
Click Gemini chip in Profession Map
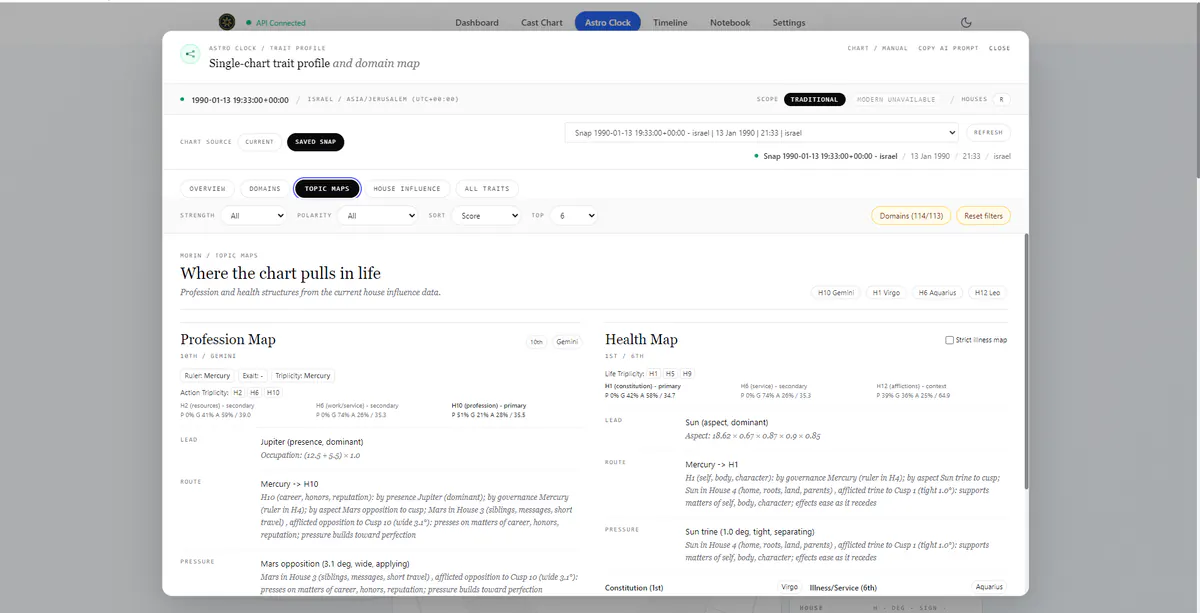tap(567, 342)
